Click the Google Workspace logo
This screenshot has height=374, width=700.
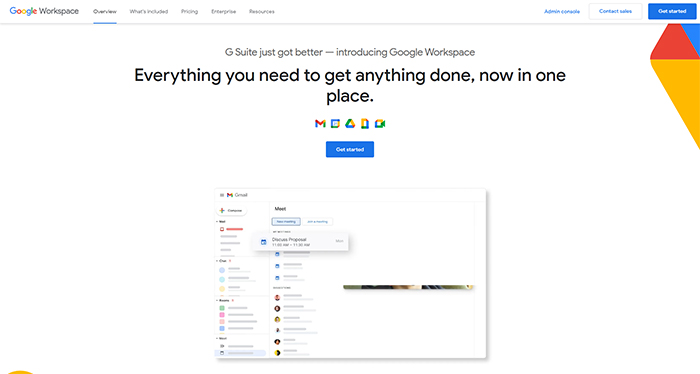pos(44,11)
